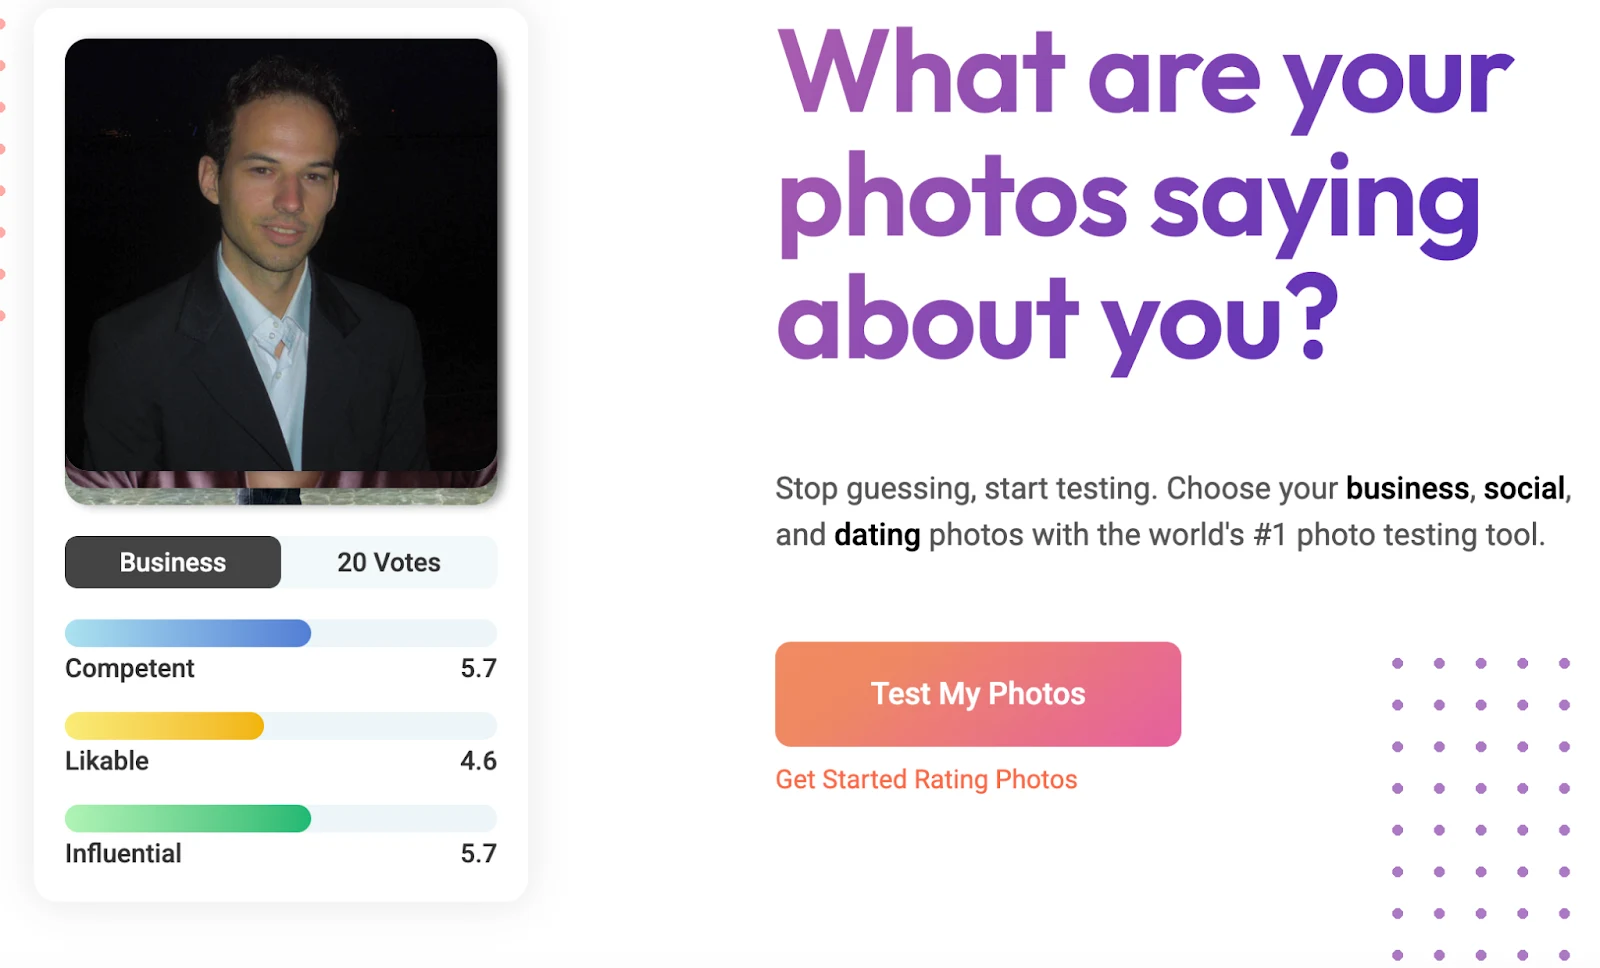
Task: Click the bold word social in description
Action: point(1524,488)
